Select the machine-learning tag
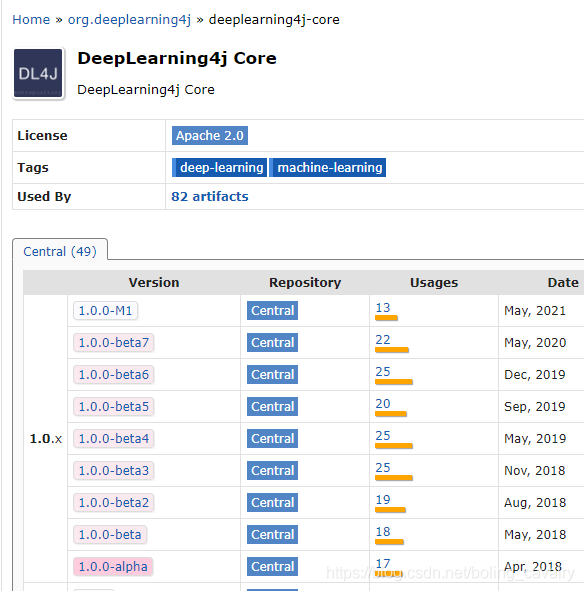 (x=328, y=167)
